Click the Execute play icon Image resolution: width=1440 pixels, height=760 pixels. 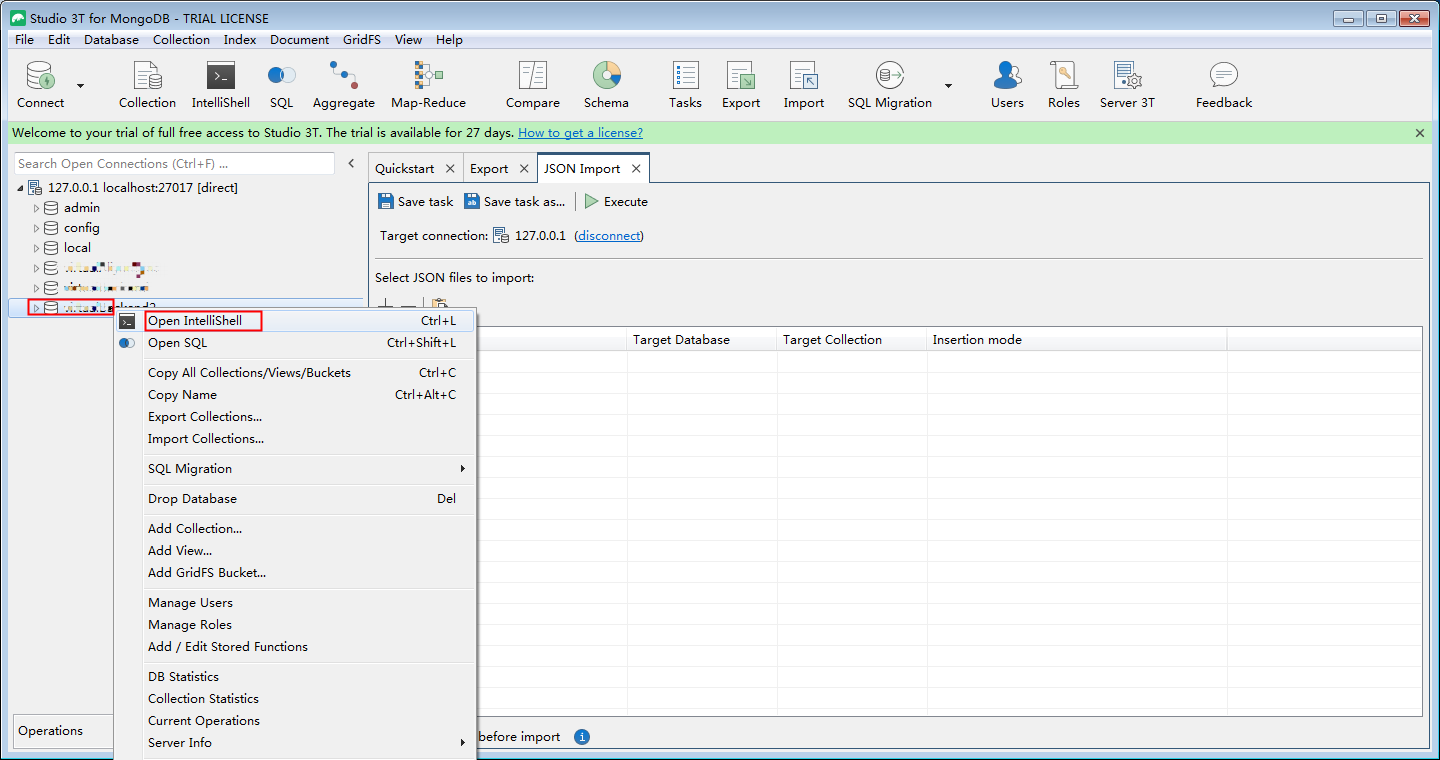coord(592,202)
